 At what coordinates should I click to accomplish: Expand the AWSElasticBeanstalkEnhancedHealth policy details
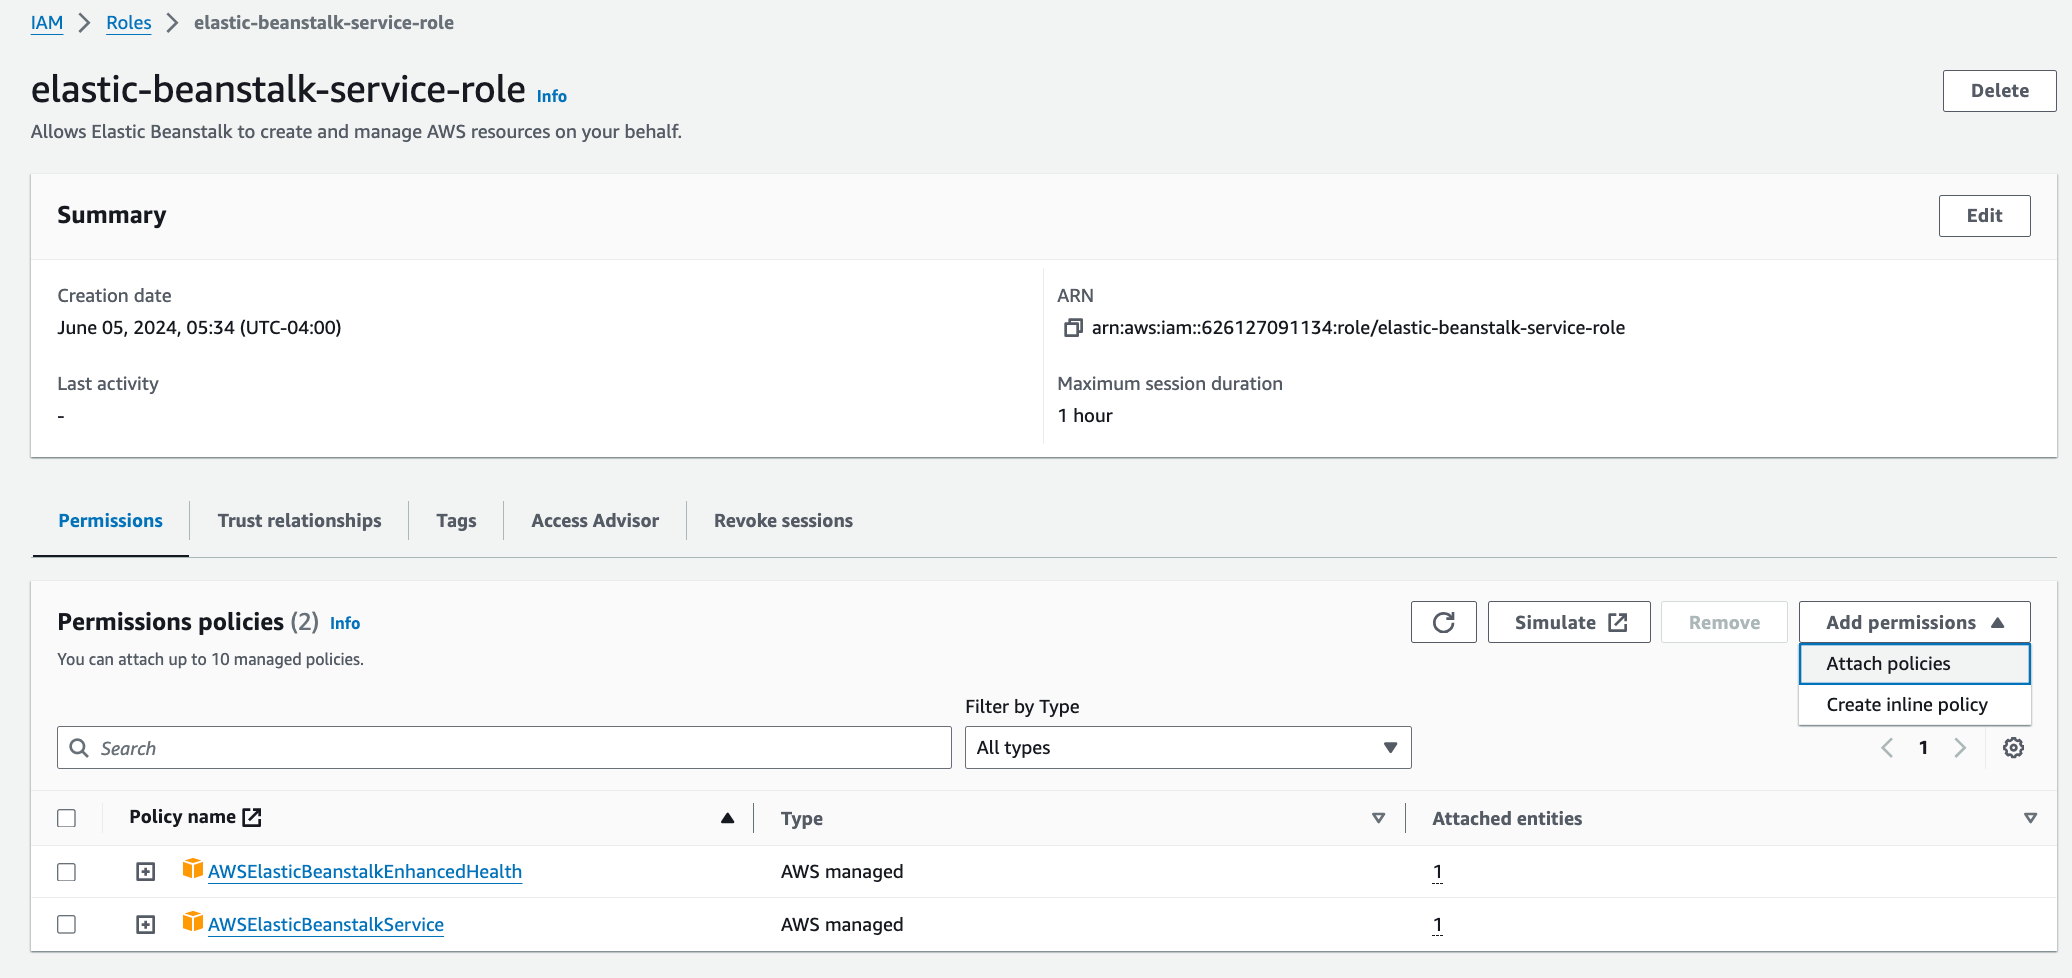click(146, 872)
